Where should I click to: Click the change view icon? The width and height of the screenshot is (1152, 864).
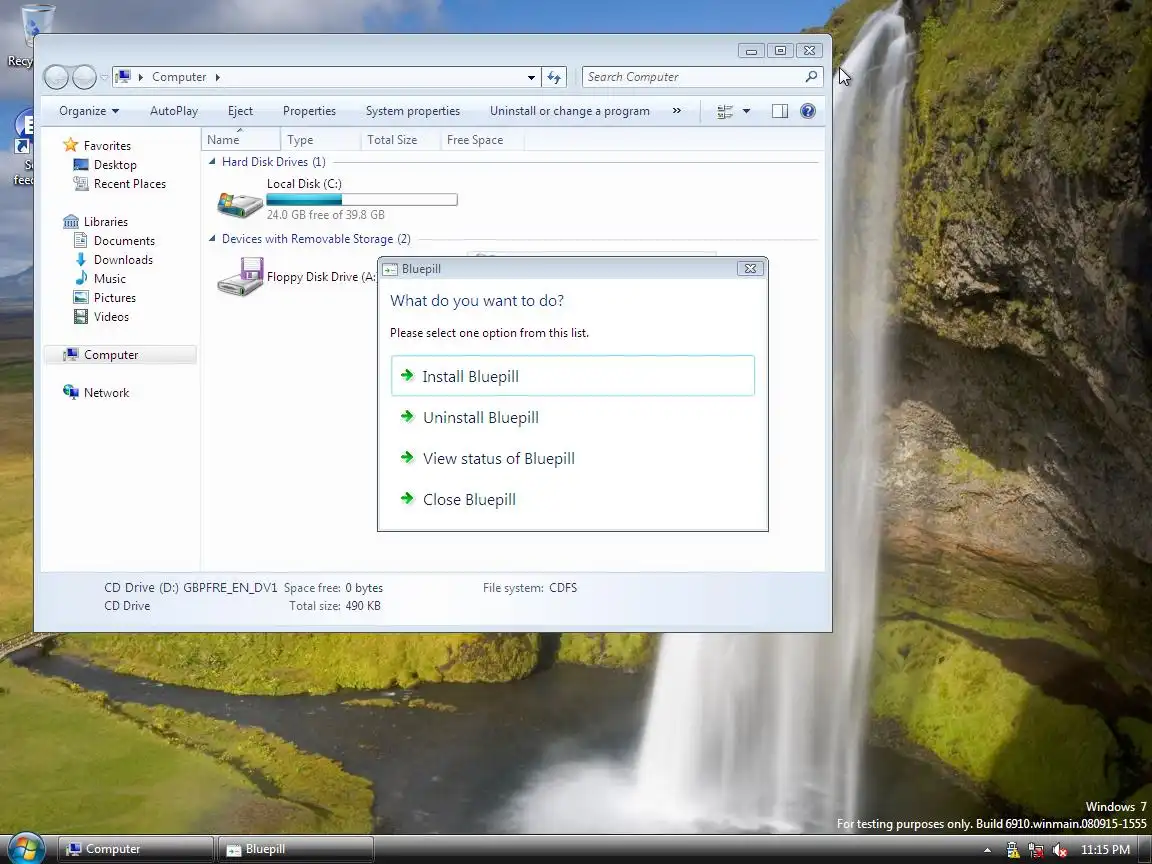[724, 111]
